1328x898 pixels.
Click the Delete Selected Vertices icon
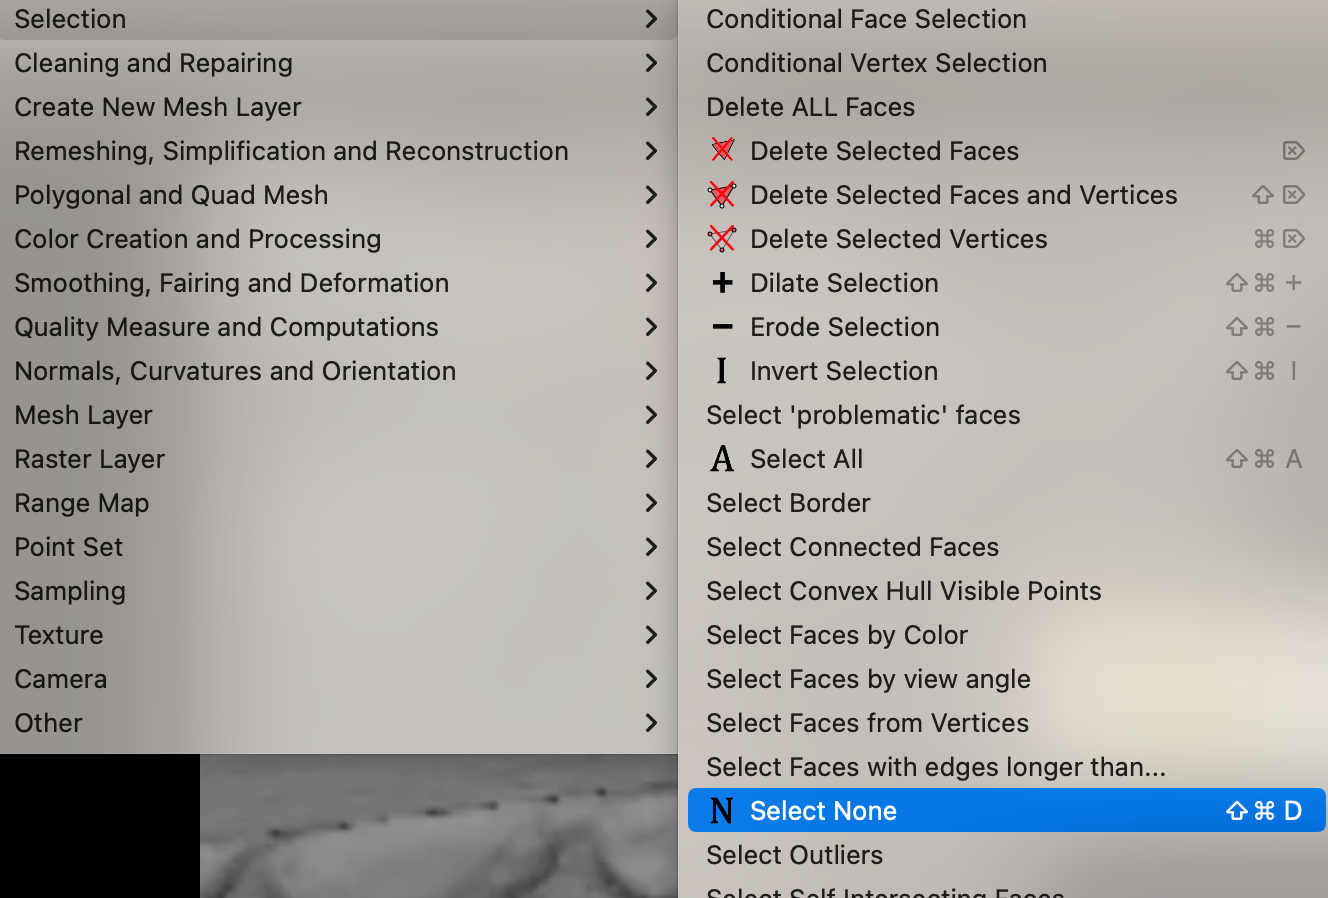tap(722, 239)
